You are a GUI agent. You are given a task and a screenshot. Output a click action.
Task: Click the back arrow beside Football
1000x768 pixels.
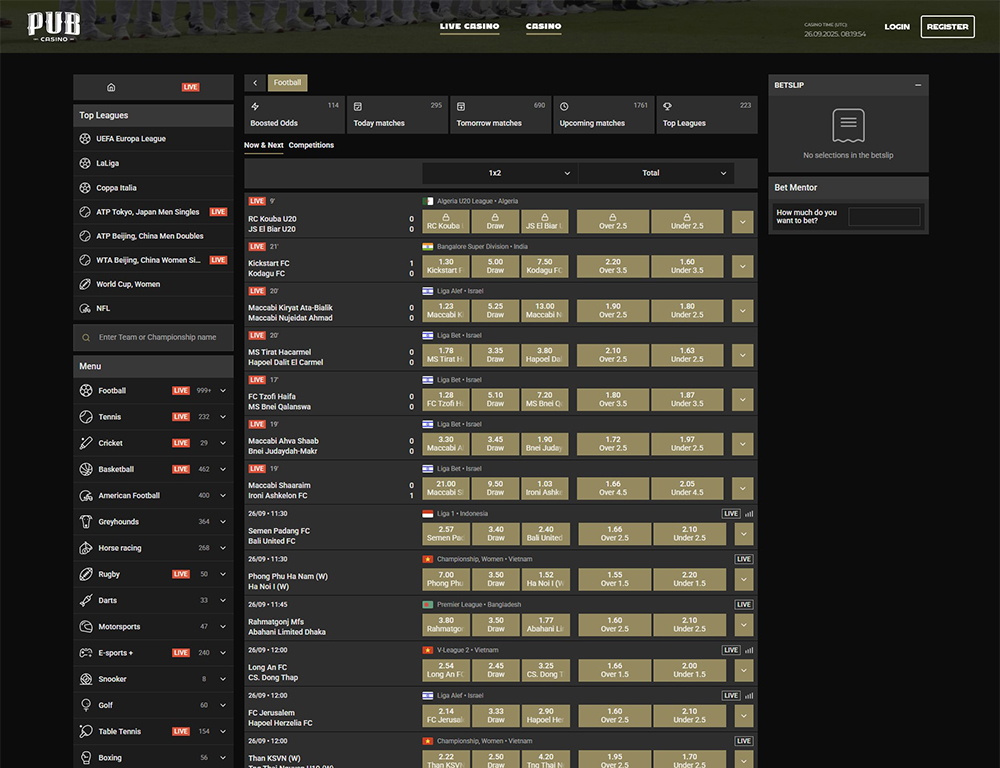click(x=255, y=83)
